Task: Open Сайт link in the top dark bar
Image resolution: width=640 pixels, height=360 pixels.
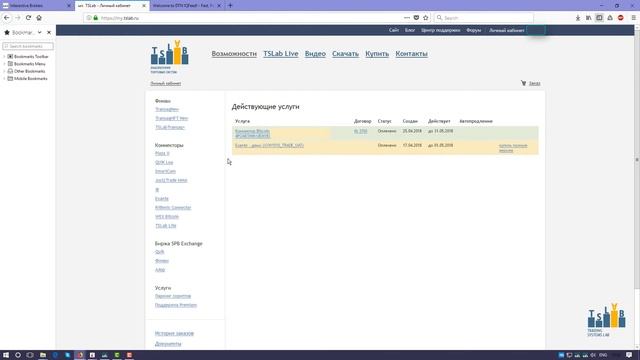Action: click(394, 30)
